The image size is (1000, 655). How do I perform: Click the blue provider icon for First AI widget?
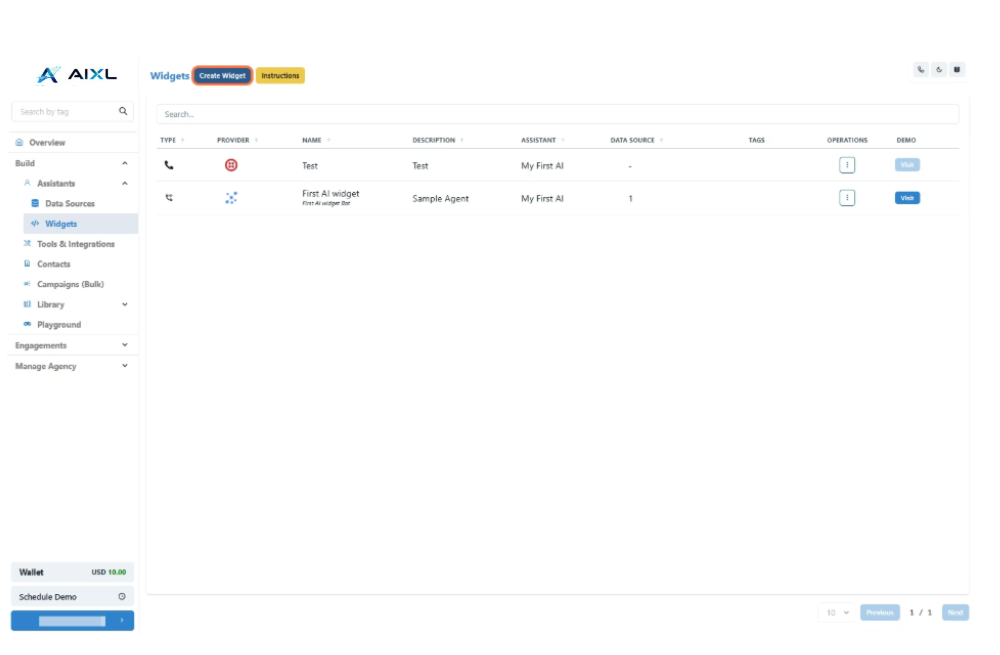(231, 198)
